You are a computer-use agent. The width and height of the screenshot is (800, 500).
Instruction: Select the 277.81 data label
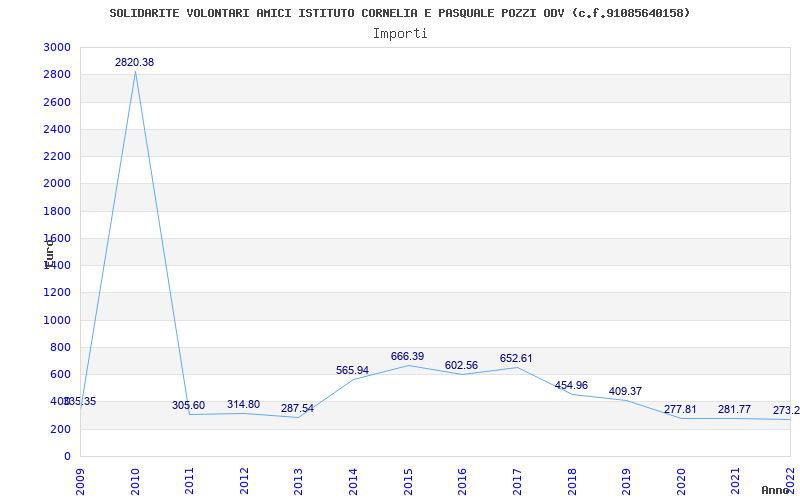(x=680, y=409)
